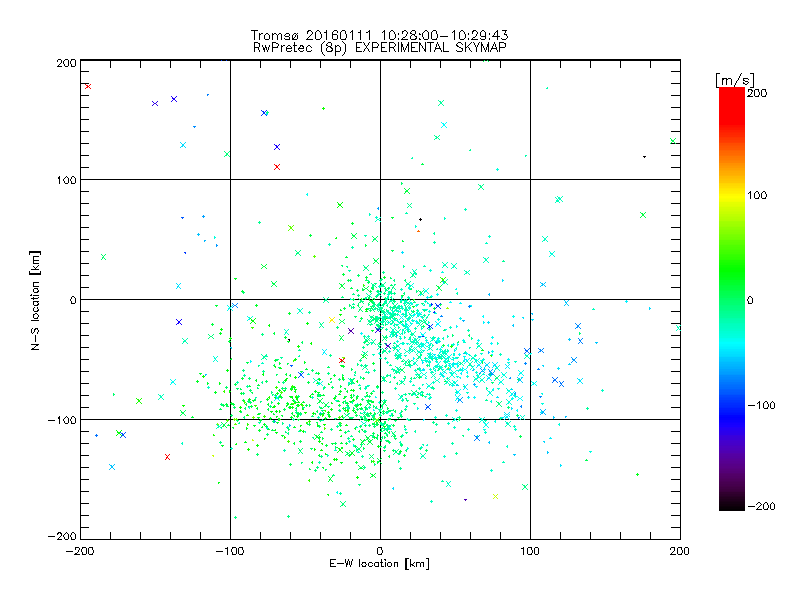Screen dimensions: 800x600
Task: Click the x-axis tick label '200'
Action: coord(680,551)
